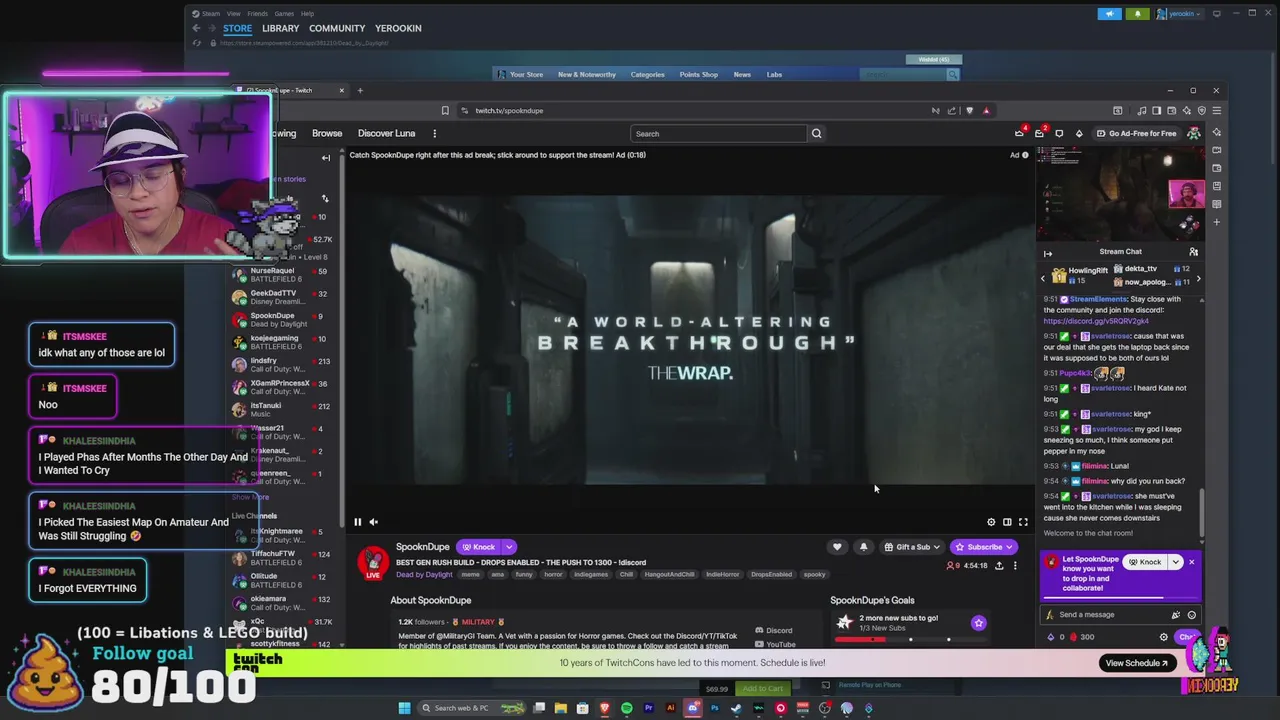The height and width of the screenshot is (720, 1280).
Task: Open the Dead by Daylight category link
Action: pos(424,574)
